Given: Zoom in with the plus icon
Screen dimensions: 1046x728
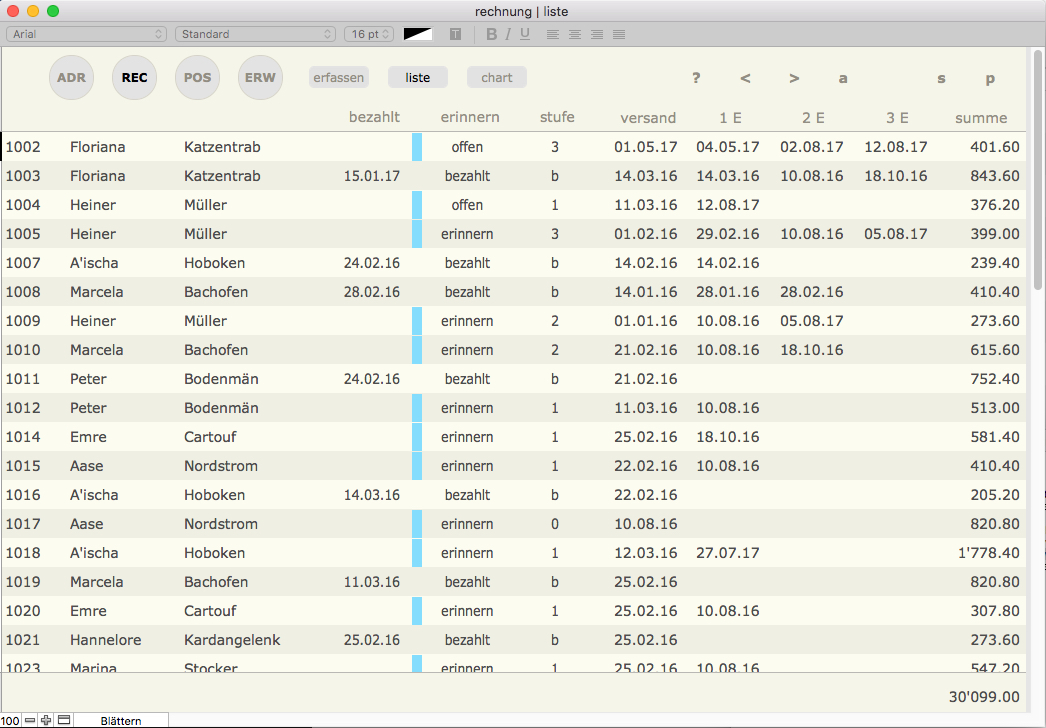Looking at the screenshot, I should click(x=46, y=720).
